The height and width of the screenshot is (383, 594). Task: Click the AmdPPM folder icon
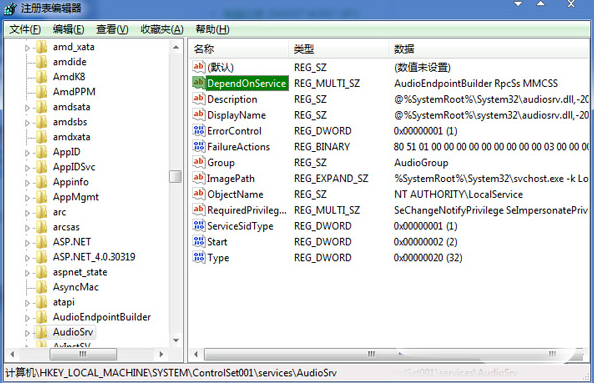(x=41, y=92)
